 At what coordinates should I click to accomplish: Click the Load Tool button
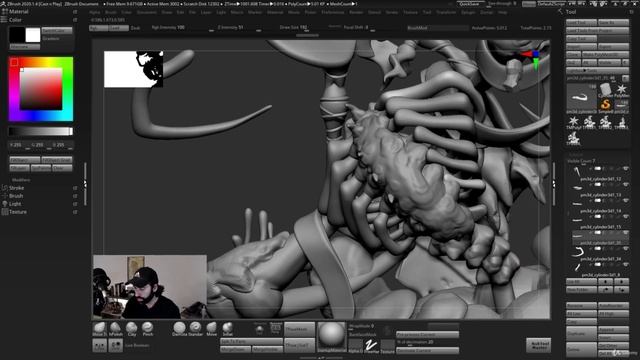(581, 22)
